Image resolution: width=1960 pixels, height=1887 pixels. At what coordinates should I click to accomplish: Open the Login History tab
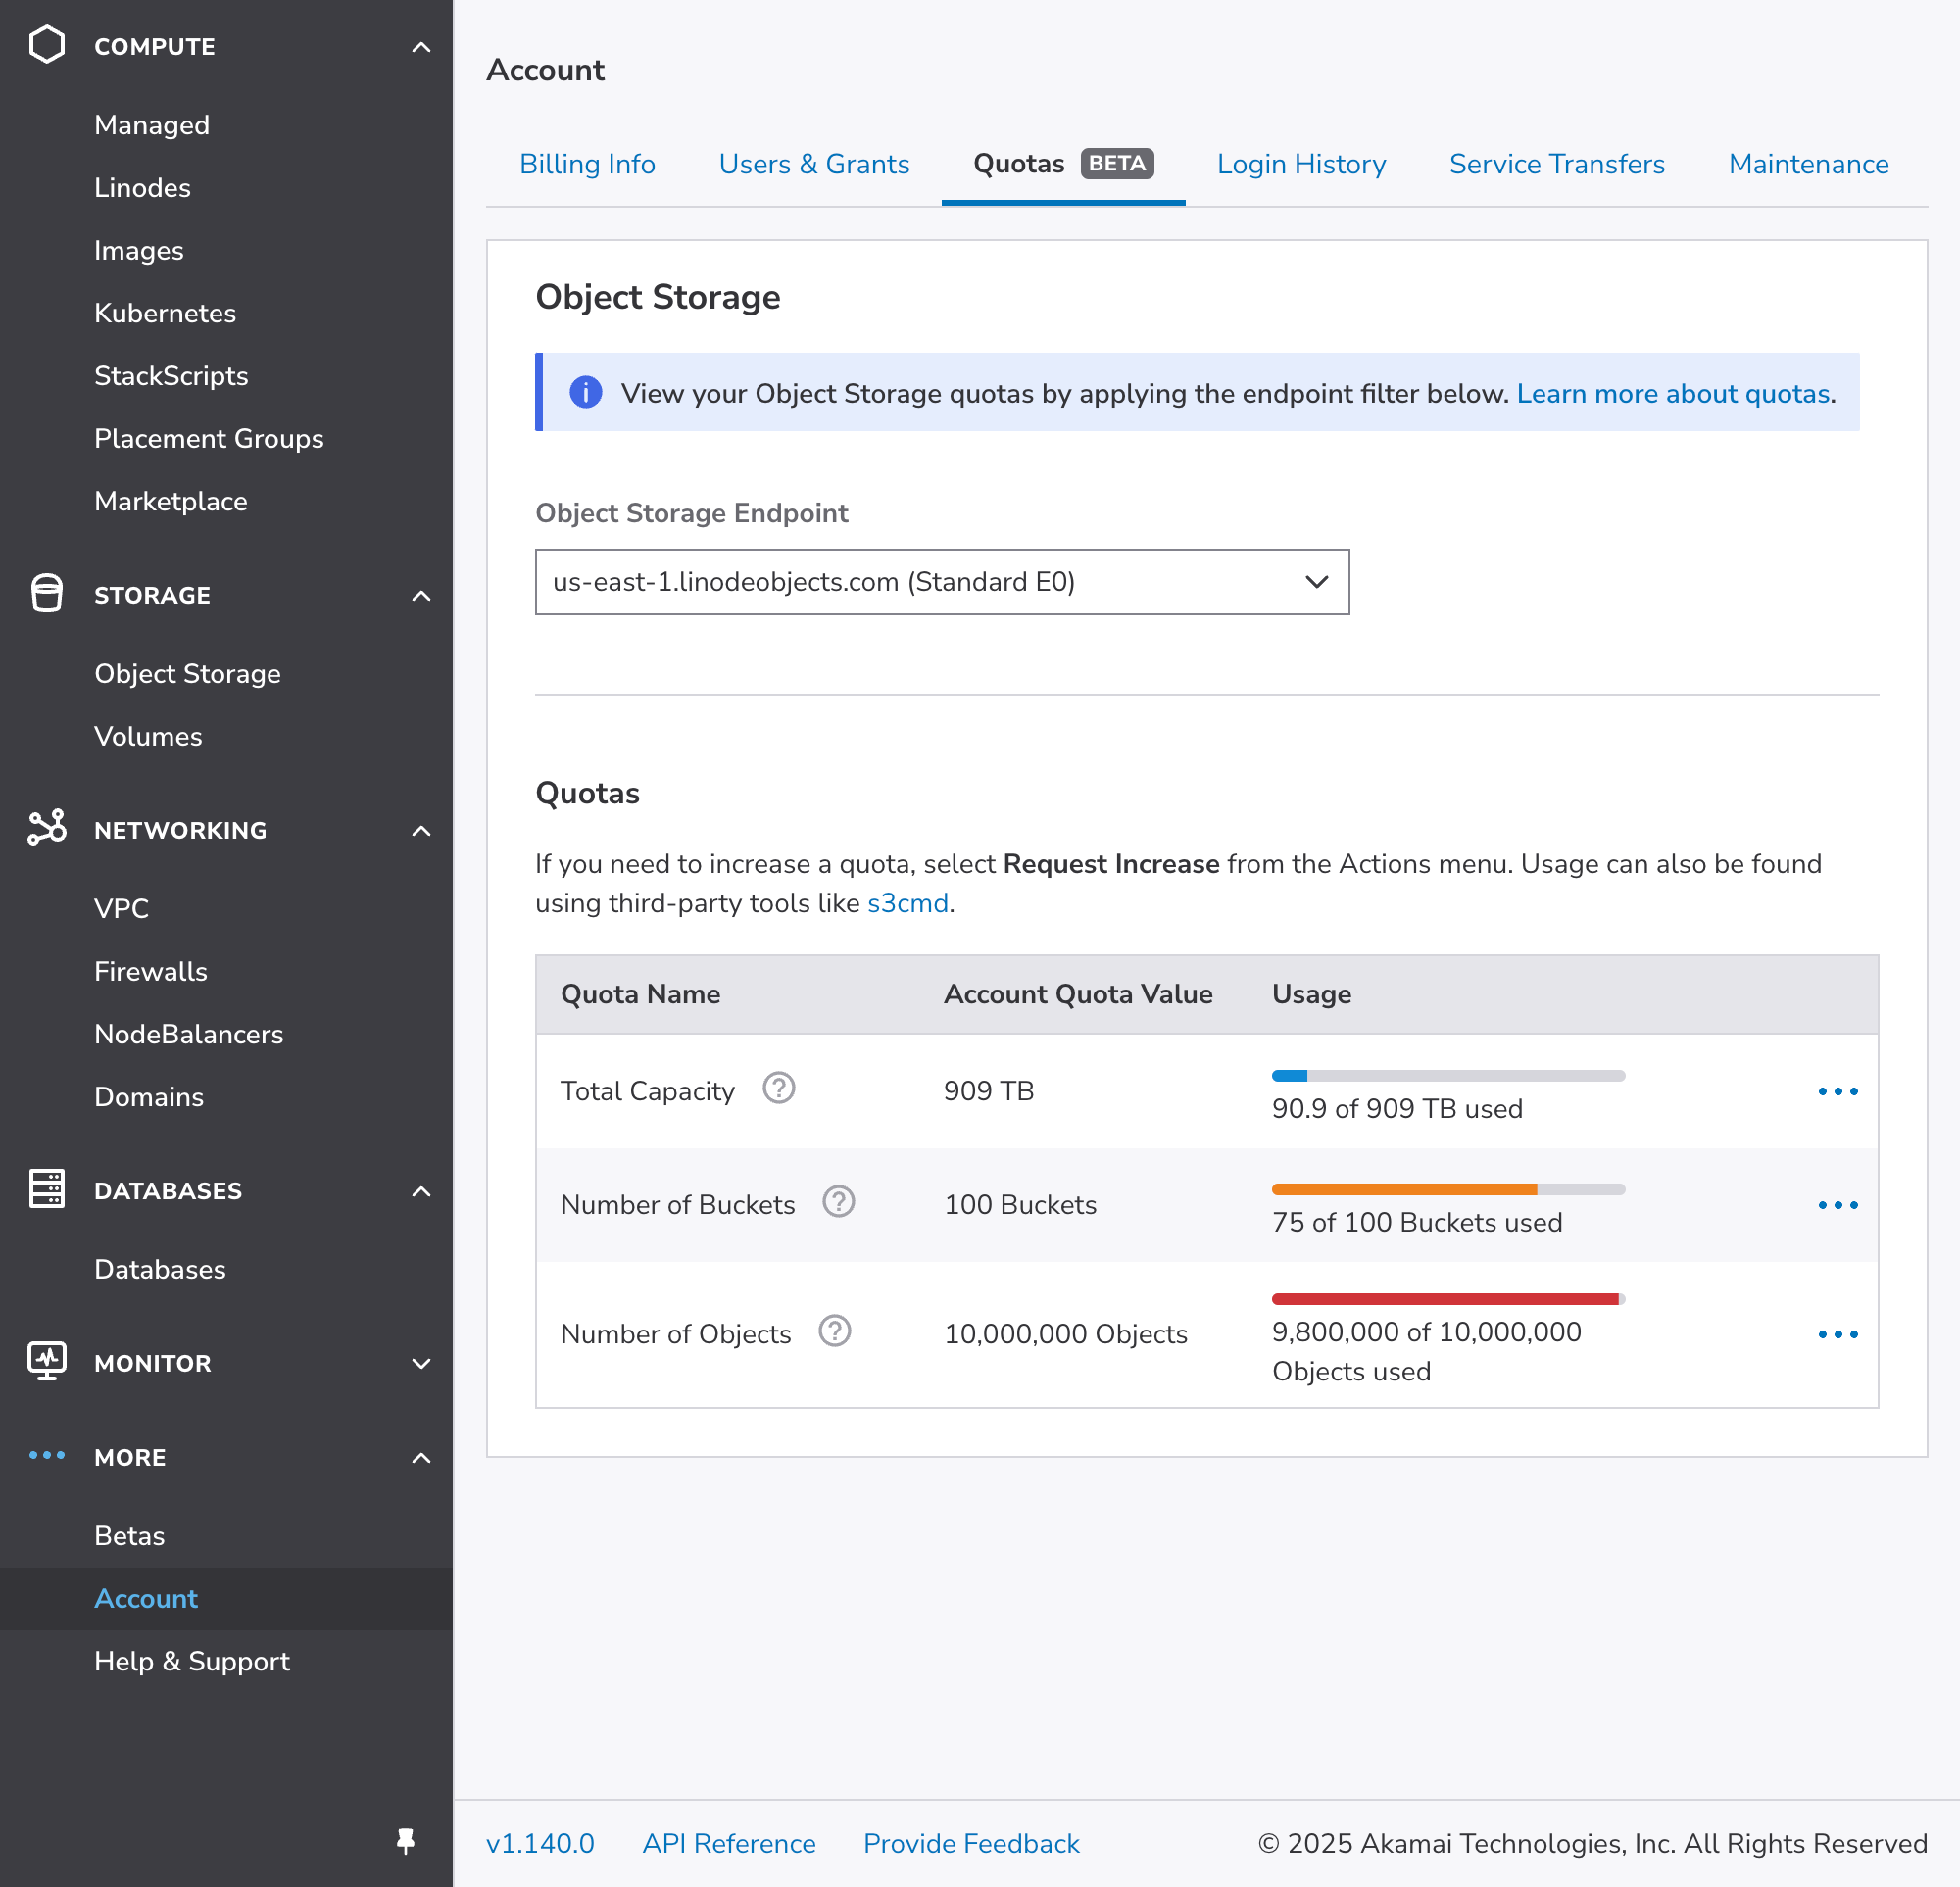click(1300, 164)
